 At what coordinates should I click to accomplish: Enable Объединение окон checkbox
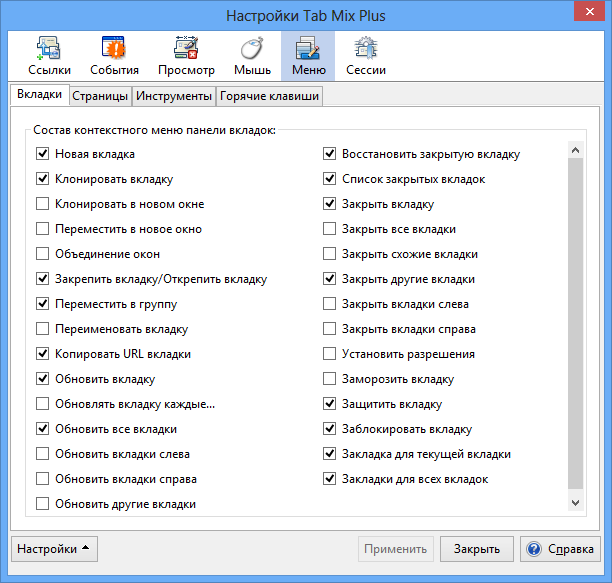point(43,254)
